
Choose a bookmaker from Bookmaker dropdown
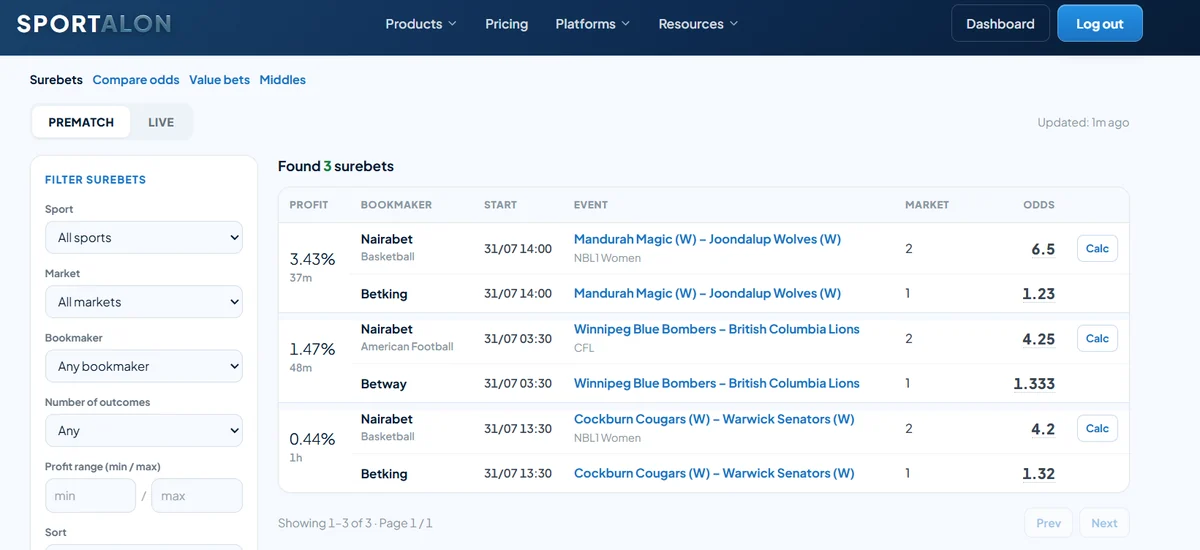tap(144, 366)
